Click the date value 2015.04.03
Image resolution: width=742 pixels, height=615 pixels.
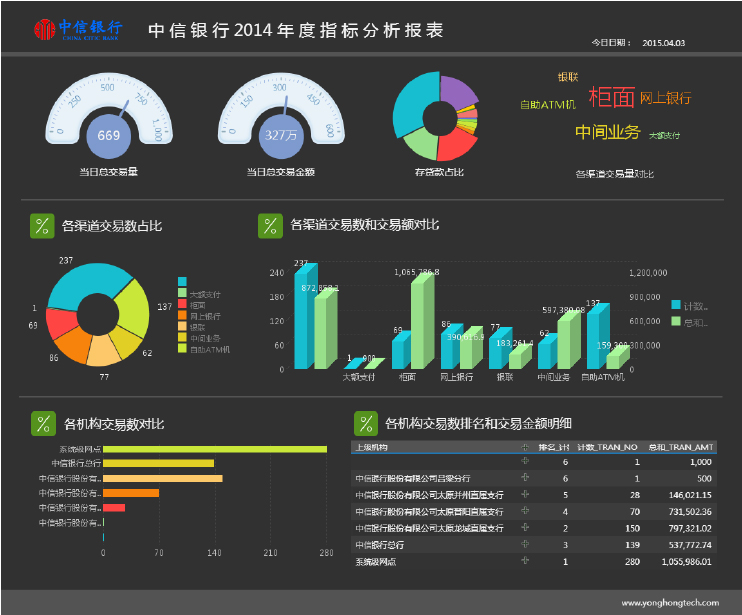pyautogui.click(x=663, y=43)
